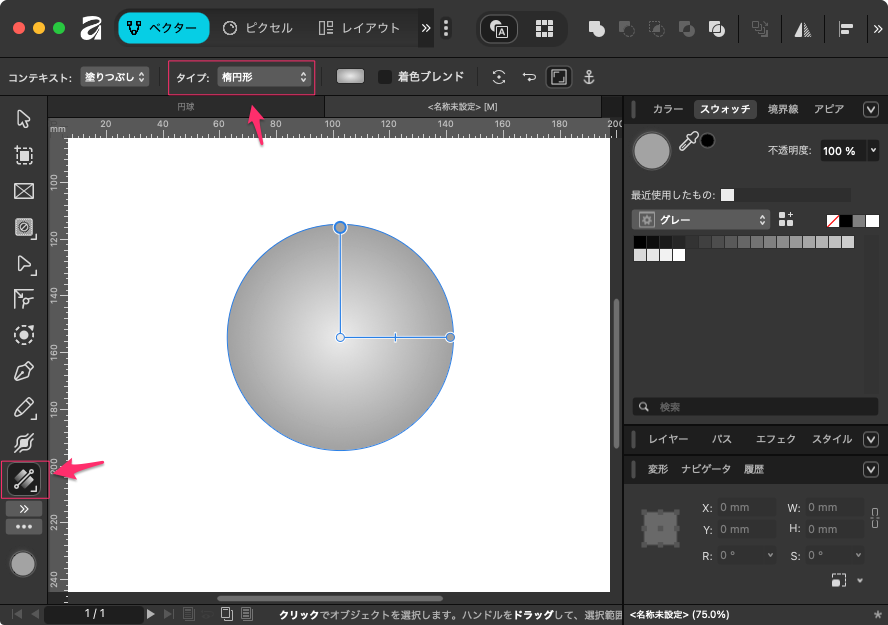This screenshot has height=625, width=888.
Task: Expand more tools with the » button
Action: [x=24, y=508]
